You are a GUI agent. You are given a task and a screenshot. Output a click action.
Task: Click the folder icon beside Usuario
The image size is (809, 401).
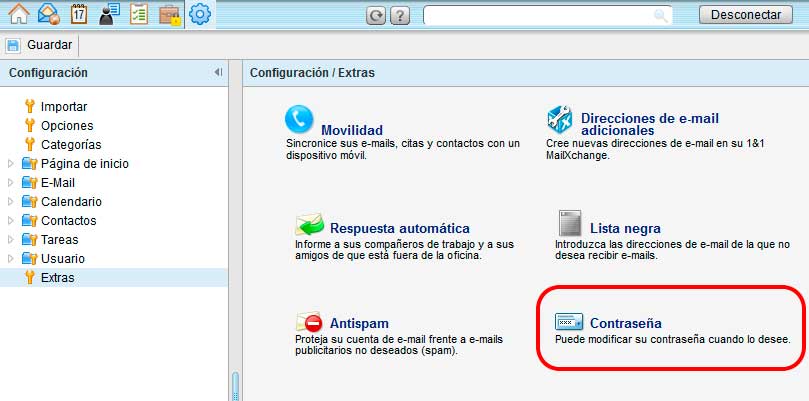click(x=29, y=259)
